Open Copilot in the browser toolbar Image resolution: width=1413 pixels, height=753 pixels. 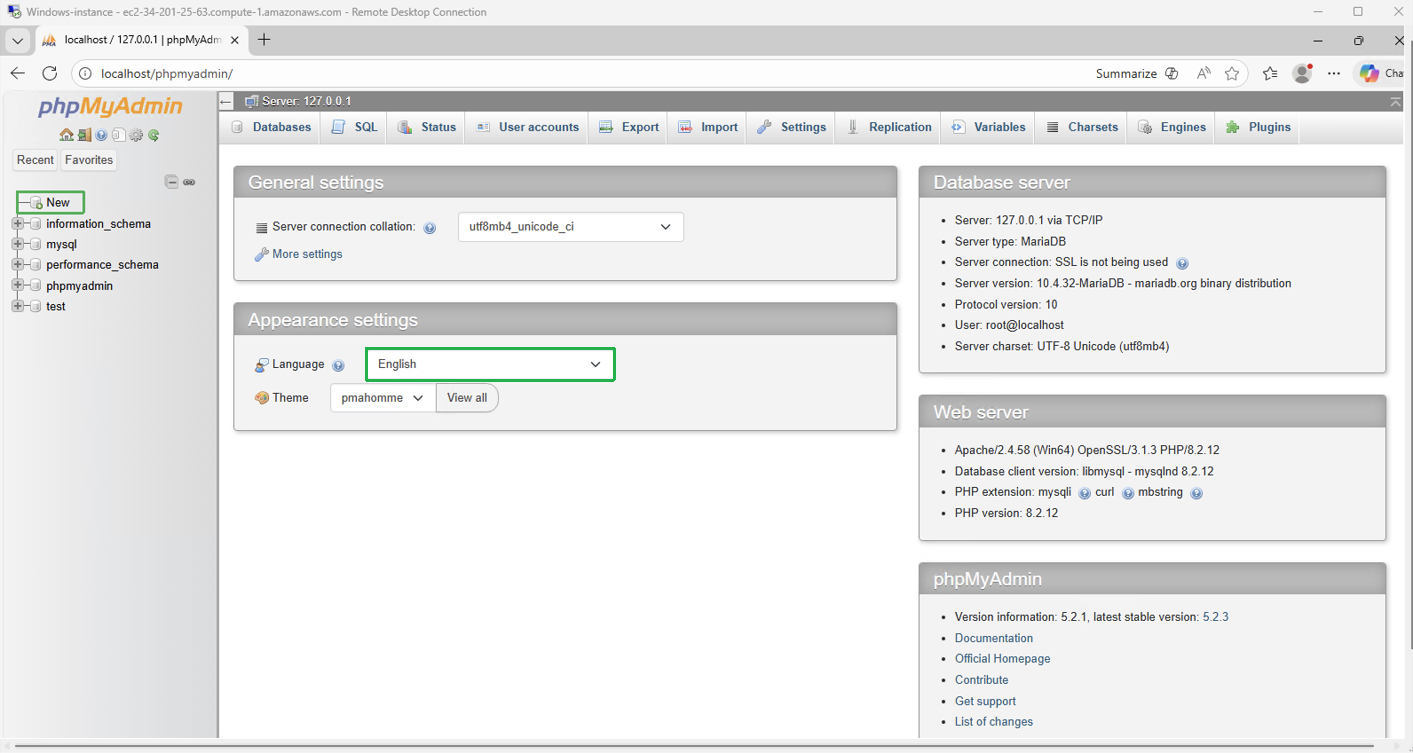pos(1371,72)
